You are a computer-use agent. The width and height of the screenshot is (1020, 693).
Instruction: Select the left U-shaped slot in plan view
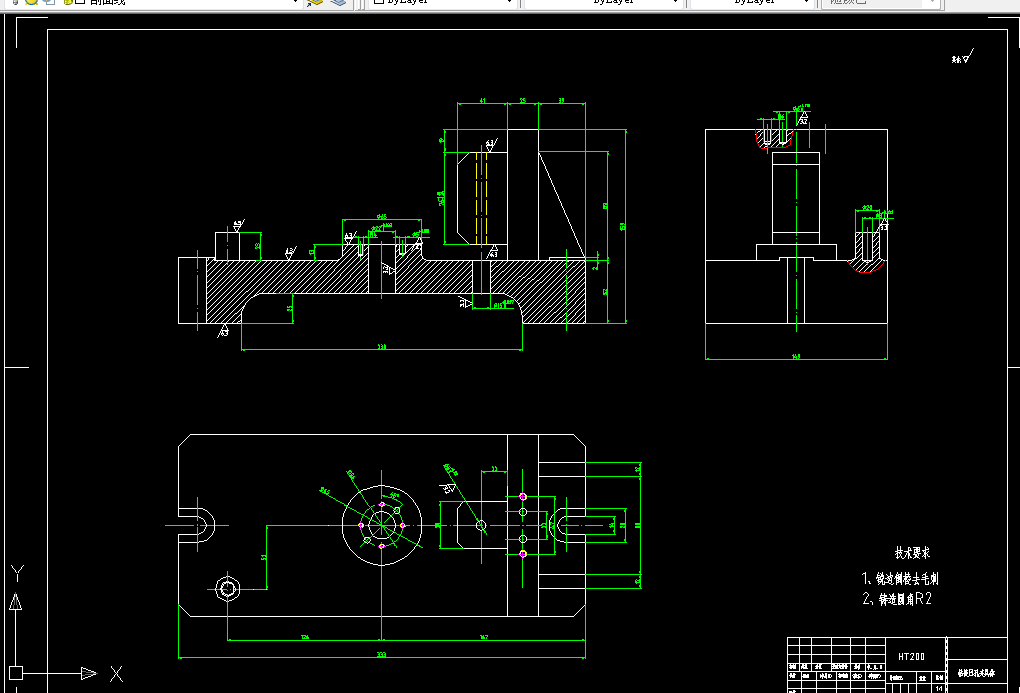click(x=197, y=525)
